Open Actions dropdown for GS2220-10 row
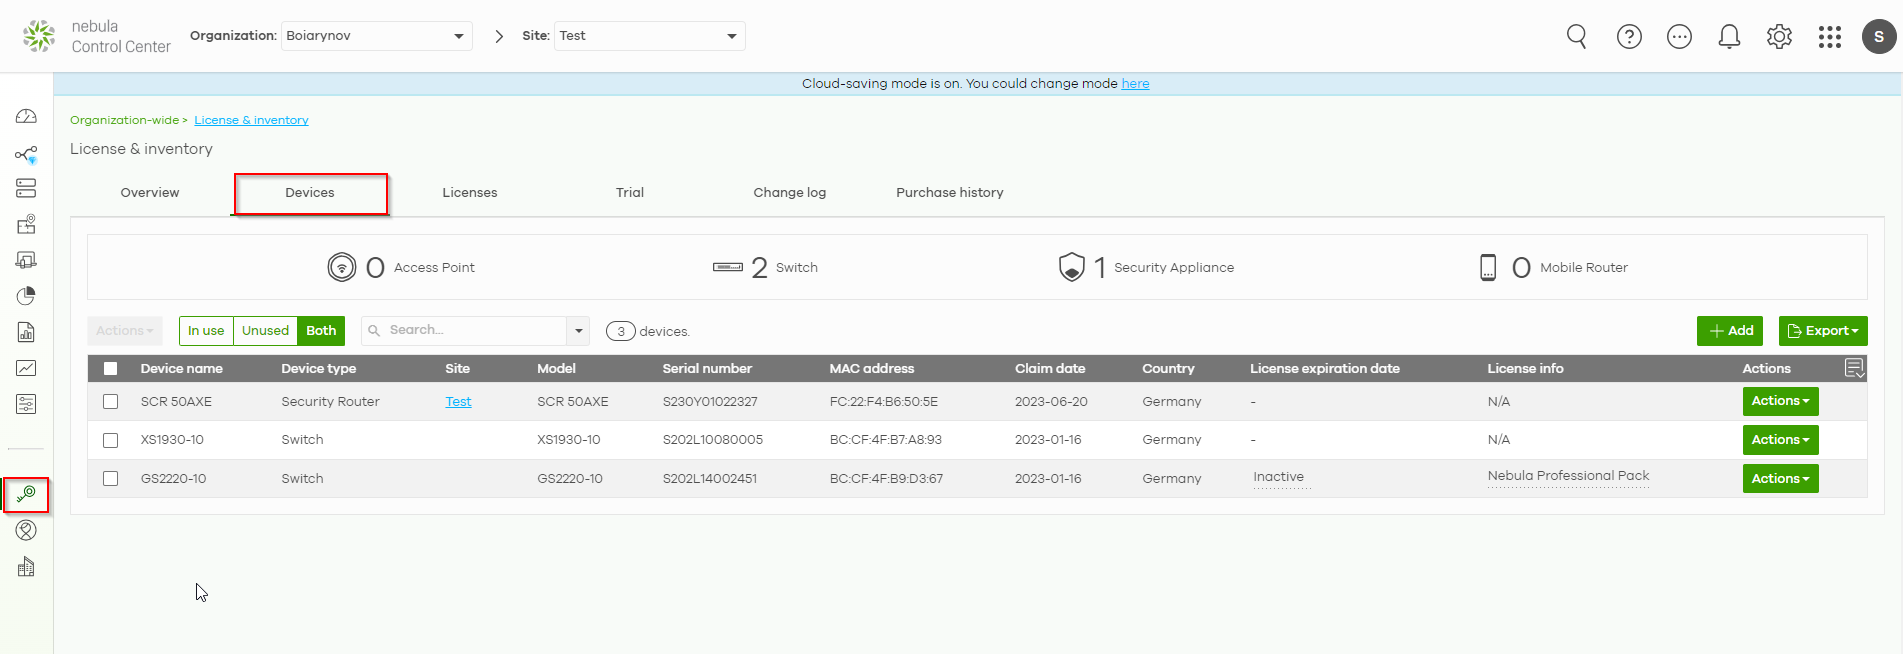 [1780, 479]
